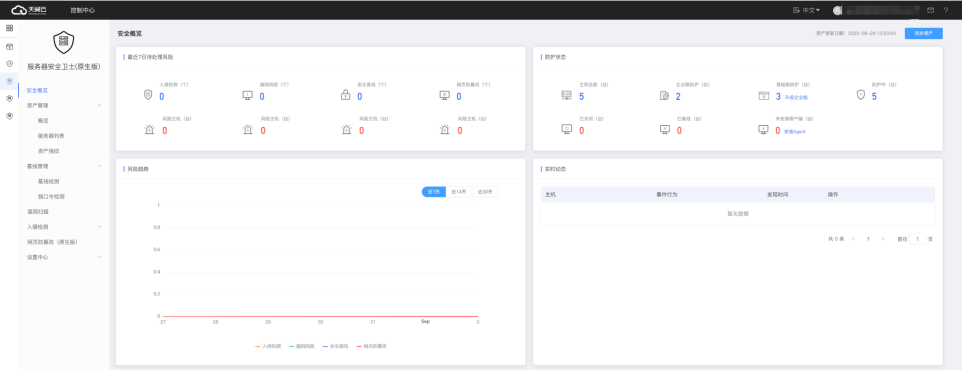Screen dimensions: 963x371
Task: Click the alarm icon under 漏洞风险
Action: click(247, 130)
